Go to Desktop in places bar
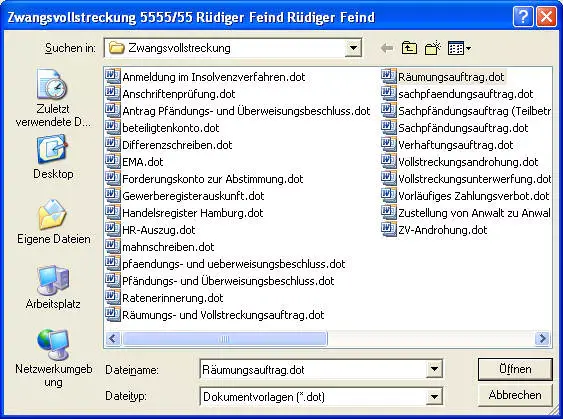Viewport: 563px width, 419px height. point(52,157)
